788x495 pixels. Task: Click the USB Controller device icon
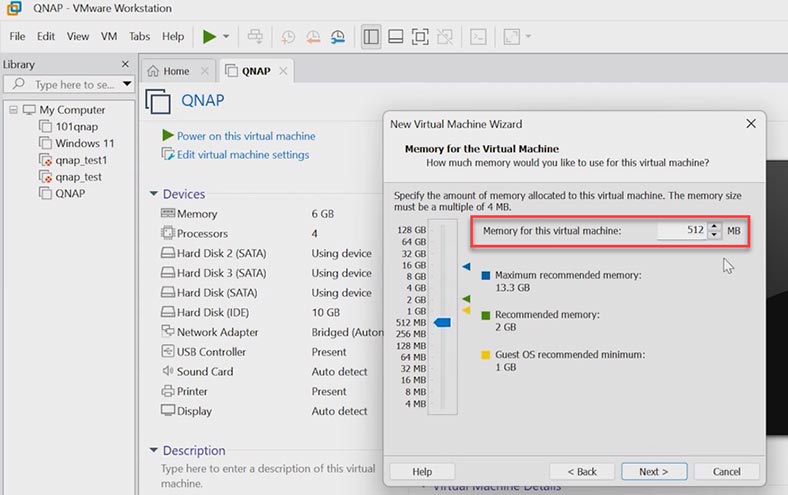click(x=167, y=351)
